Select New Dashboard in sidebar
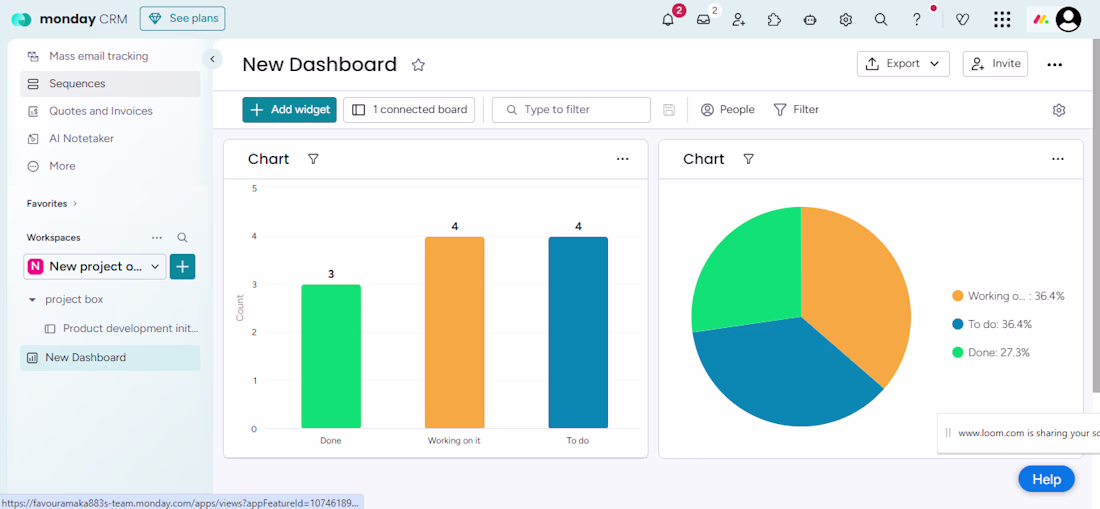Screen dimensions: 1100x509 pos(110,358)
